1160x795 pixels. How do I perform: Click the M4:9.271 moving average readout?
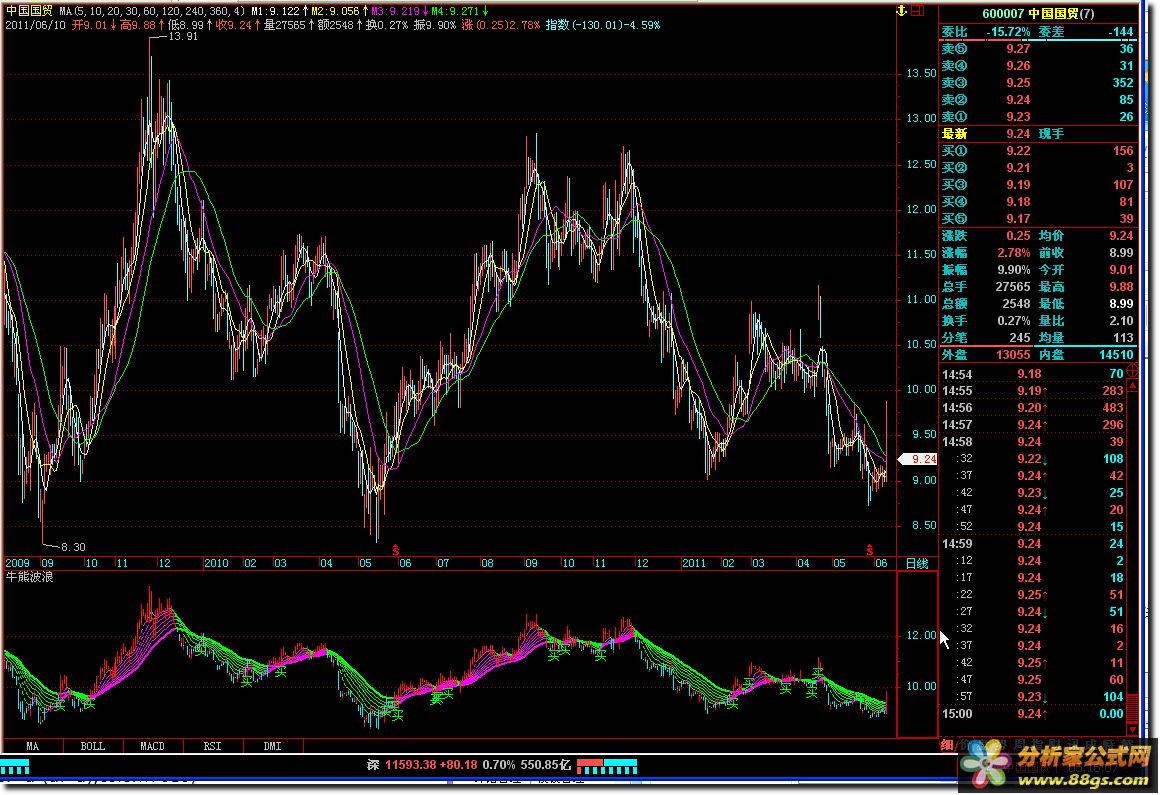[x=460, y=11]
